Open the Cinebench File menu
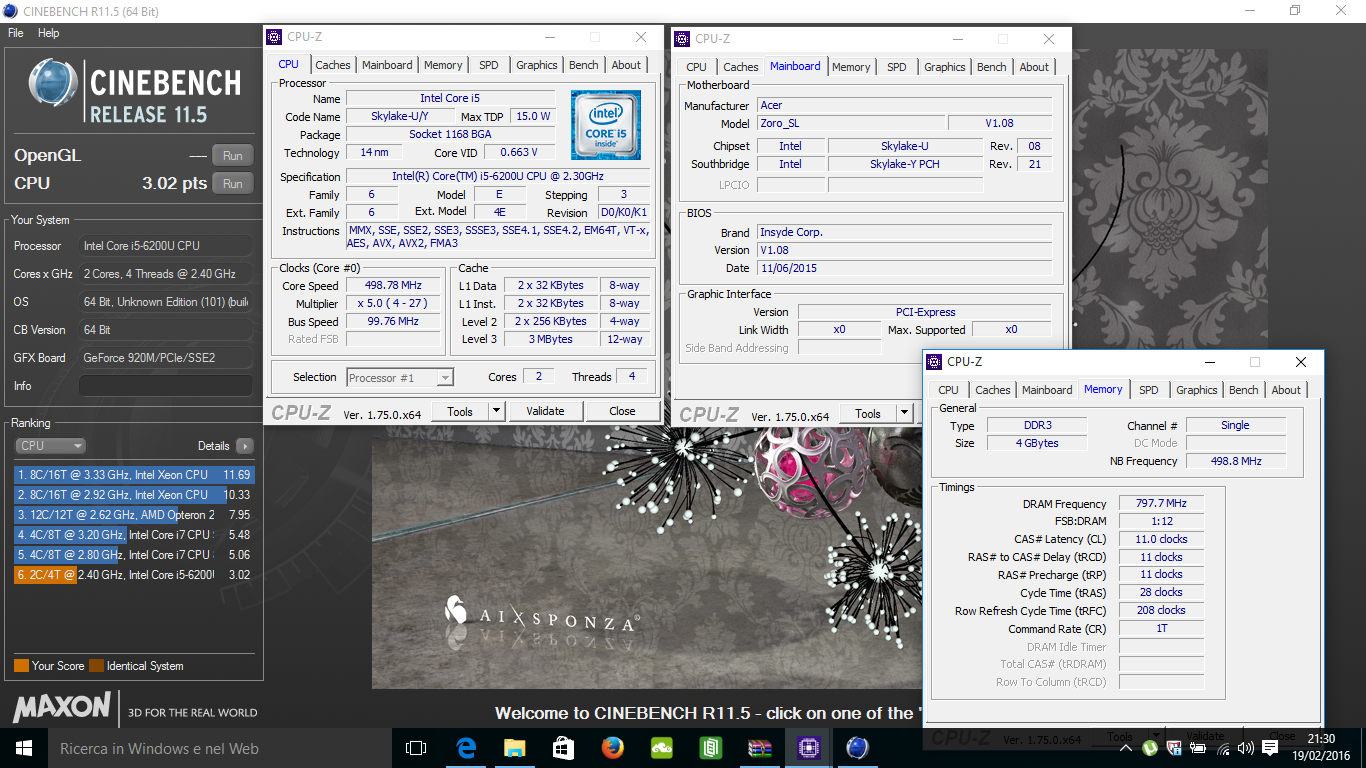Image resolution: width=1366 pixels, height=768 pixels. pyautogui.click(x=15, y=33)
